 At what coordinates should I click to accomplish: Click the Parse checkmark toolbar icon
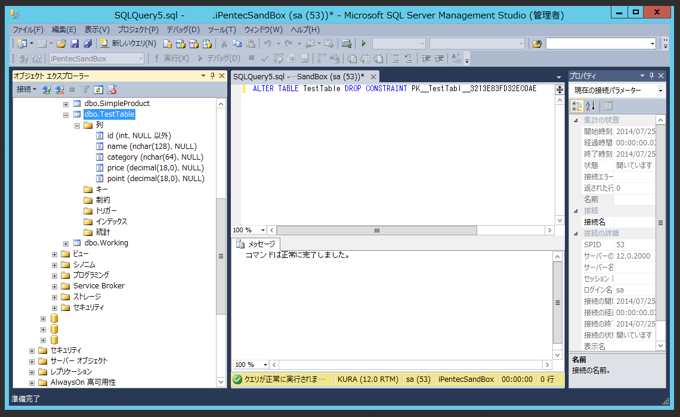pyautogui.click(x=265, y=59)
